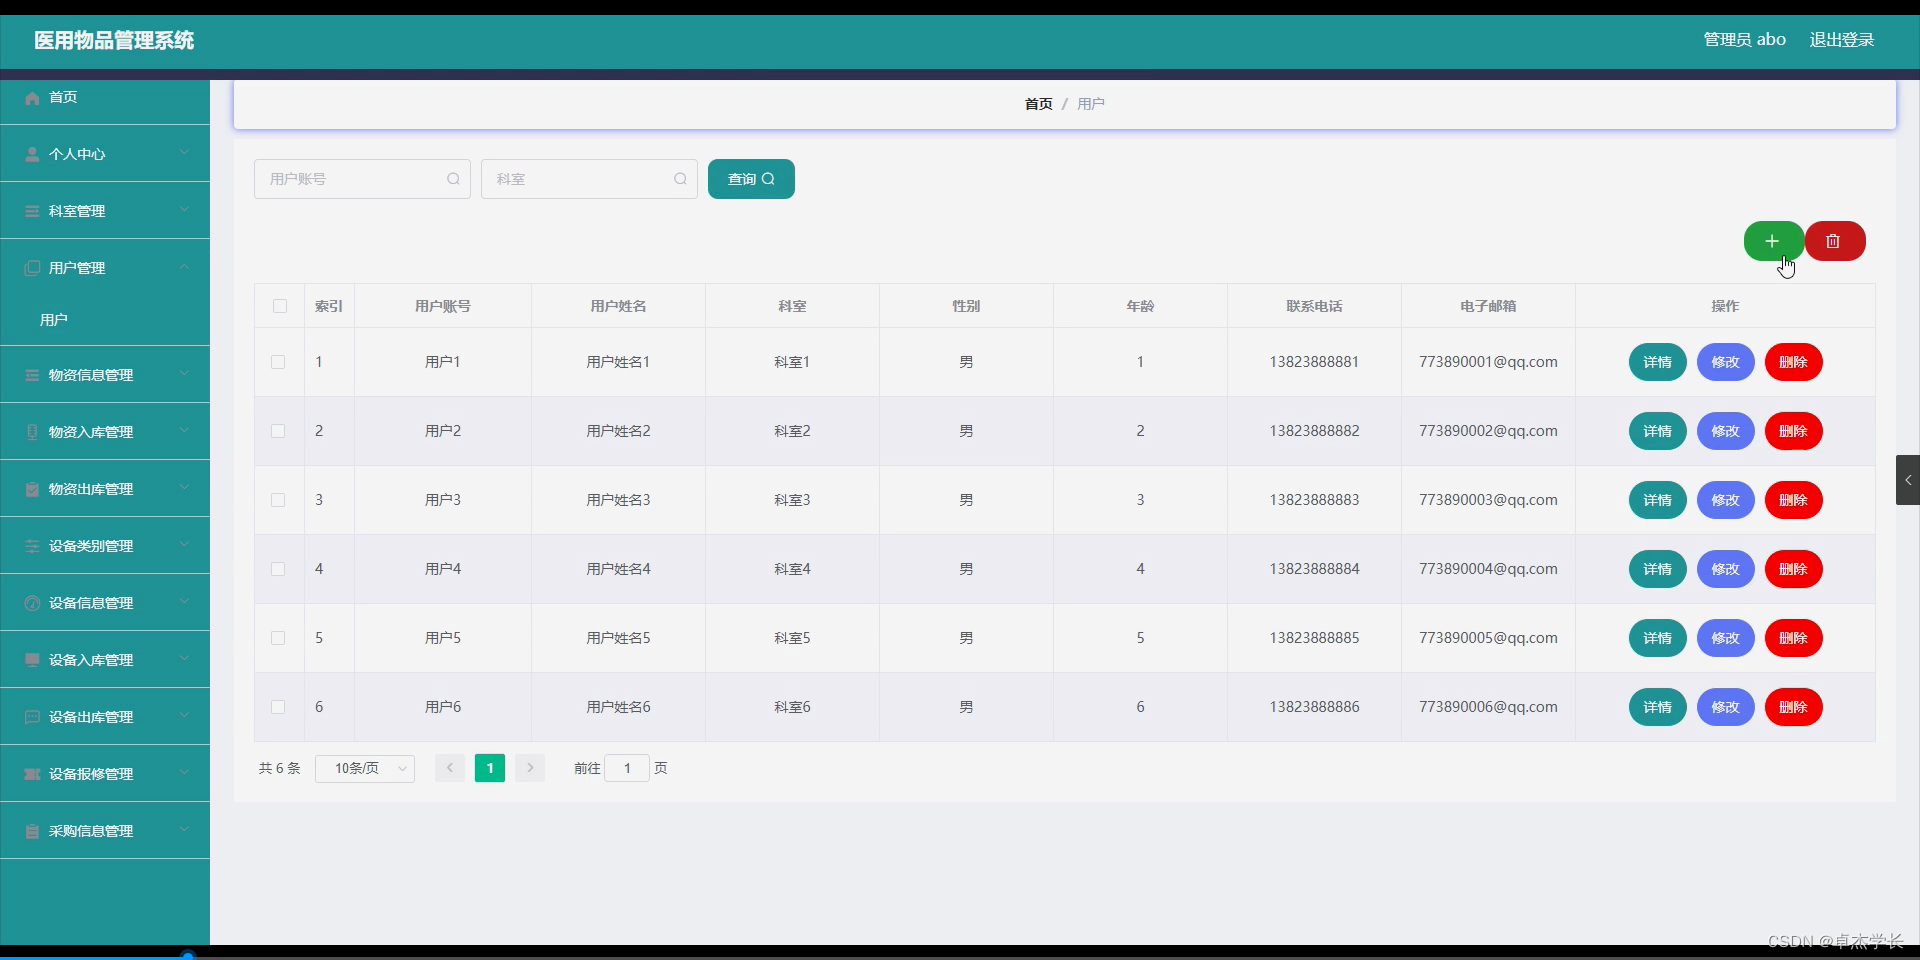
Task: Expand the 用户管理 menu
Action: (105, 267)
